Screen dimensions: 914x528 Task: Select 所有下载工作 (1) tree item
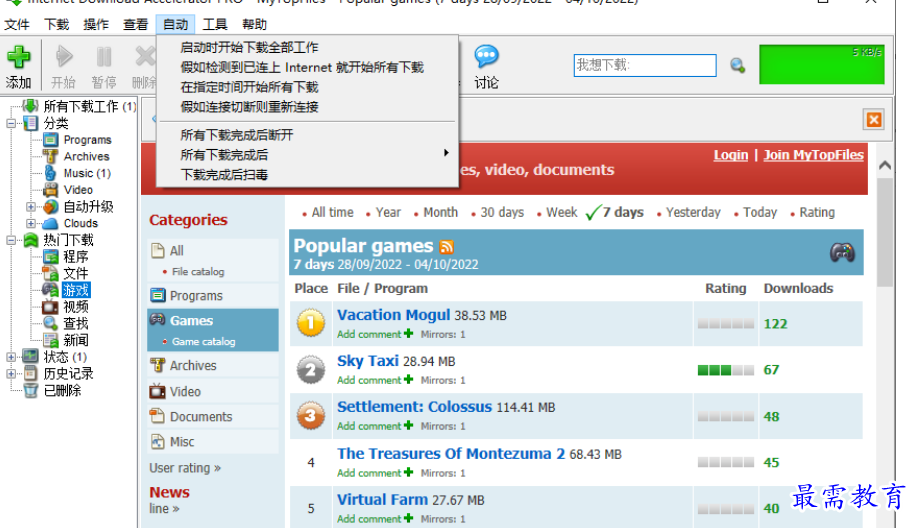click(90, 106)
